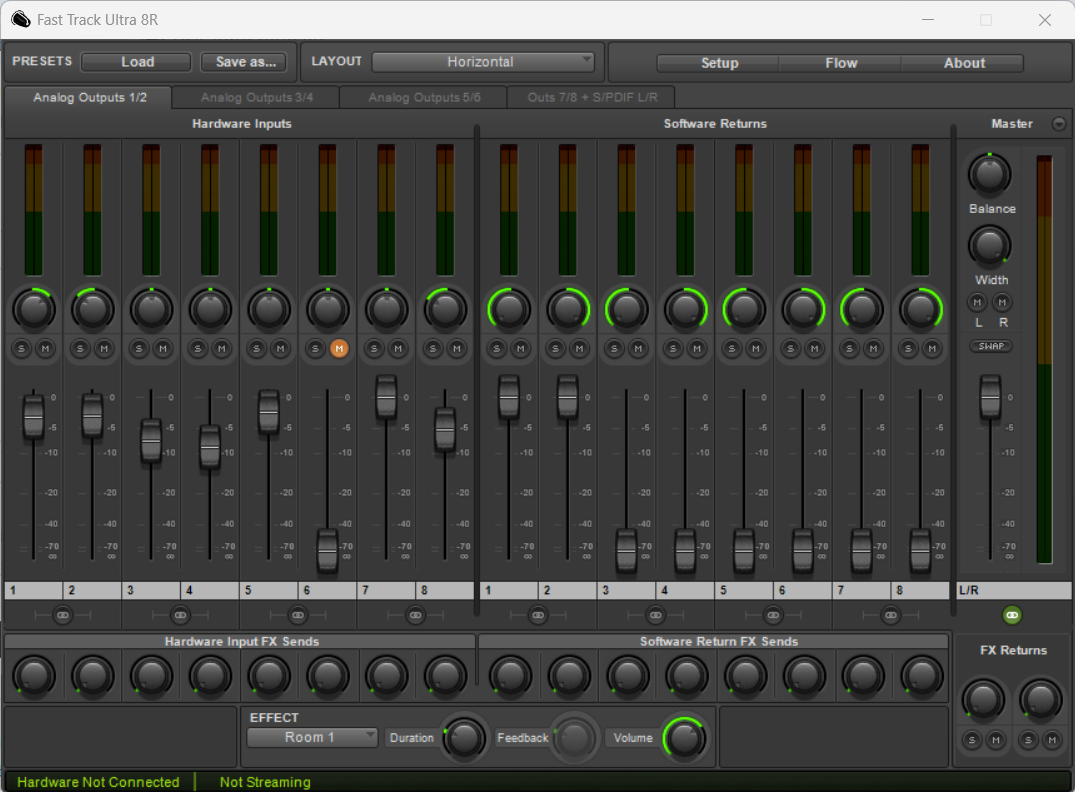Image resolution: width=1075 pixels, height=792 pixels.
Task: Click the link icon between hardware inputs 1 and 2
Action: (x=62, y=615)
